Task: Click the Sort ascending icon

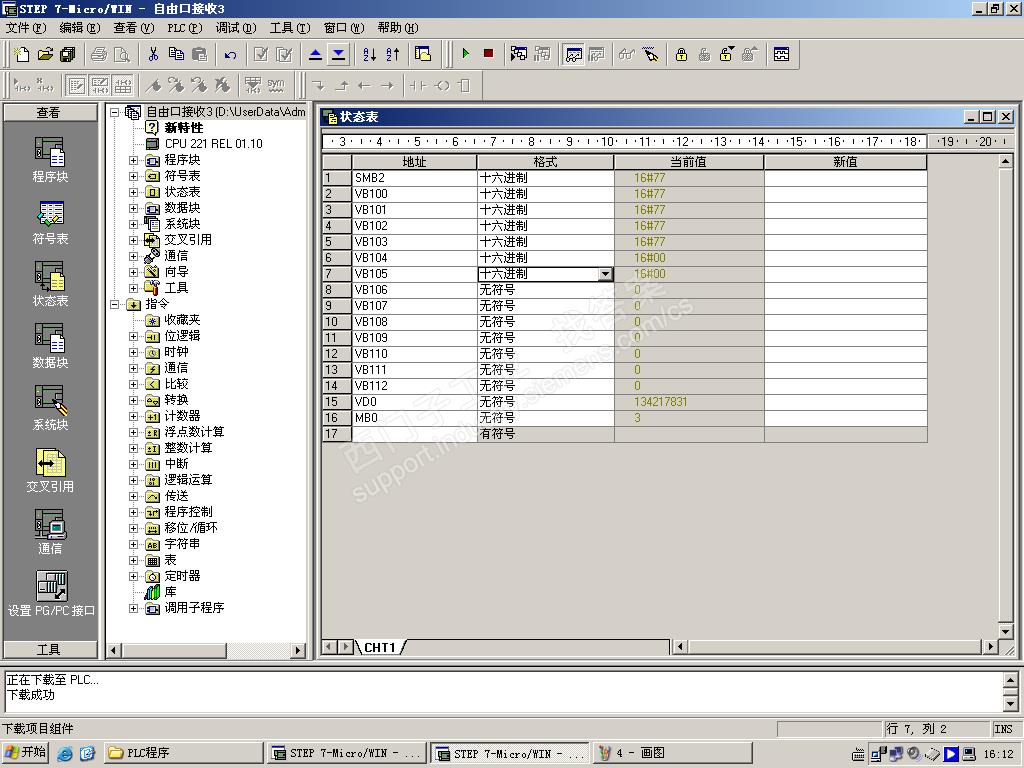Action: coord(370,55)
